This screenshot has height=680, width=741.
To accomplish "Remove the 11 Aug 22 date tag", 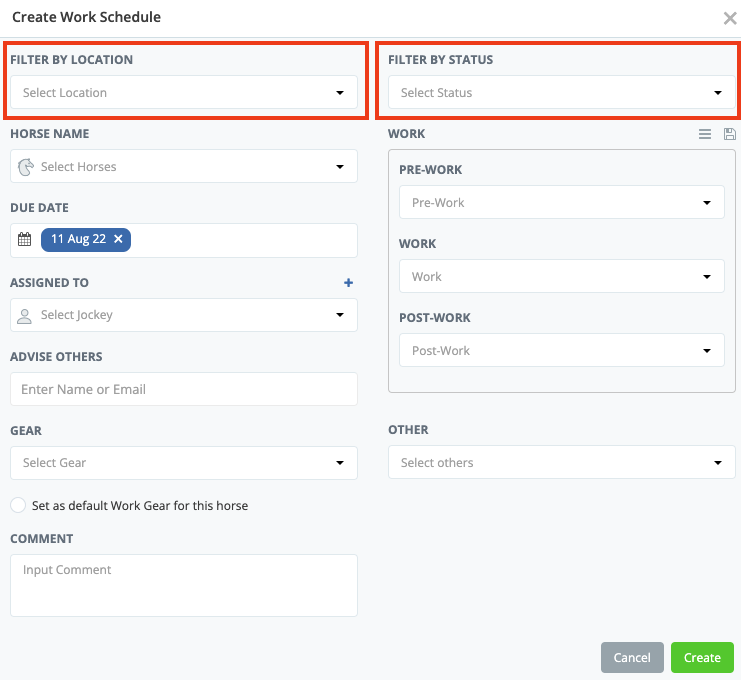I will 118,240.
